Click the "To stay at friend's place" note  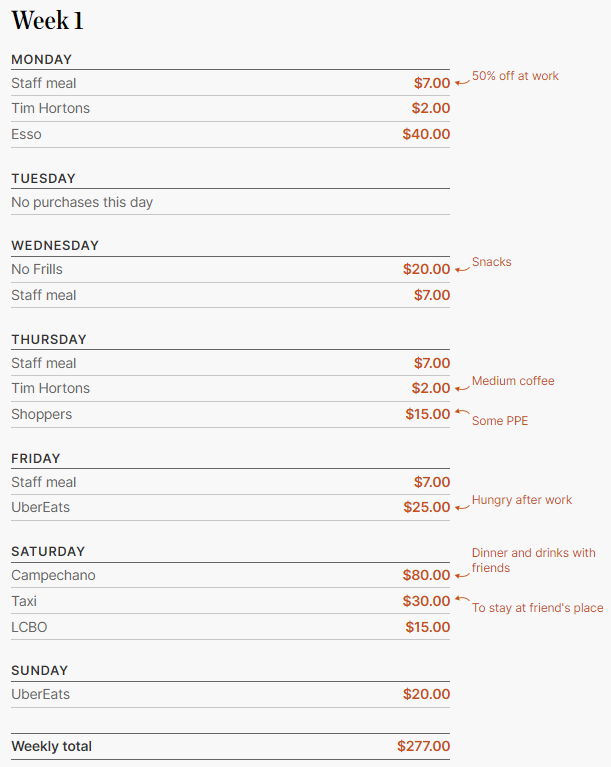pyautogui.click(x=537, y=608)
